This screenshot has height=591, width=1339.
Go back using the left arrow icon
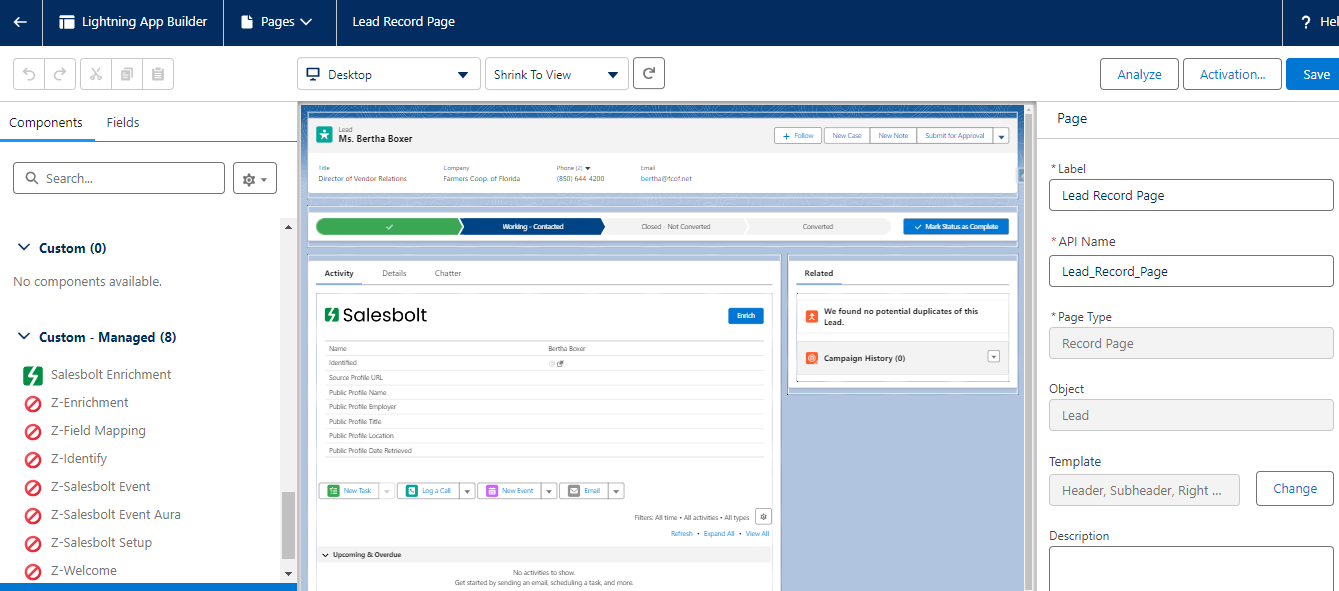click(20, 22)
